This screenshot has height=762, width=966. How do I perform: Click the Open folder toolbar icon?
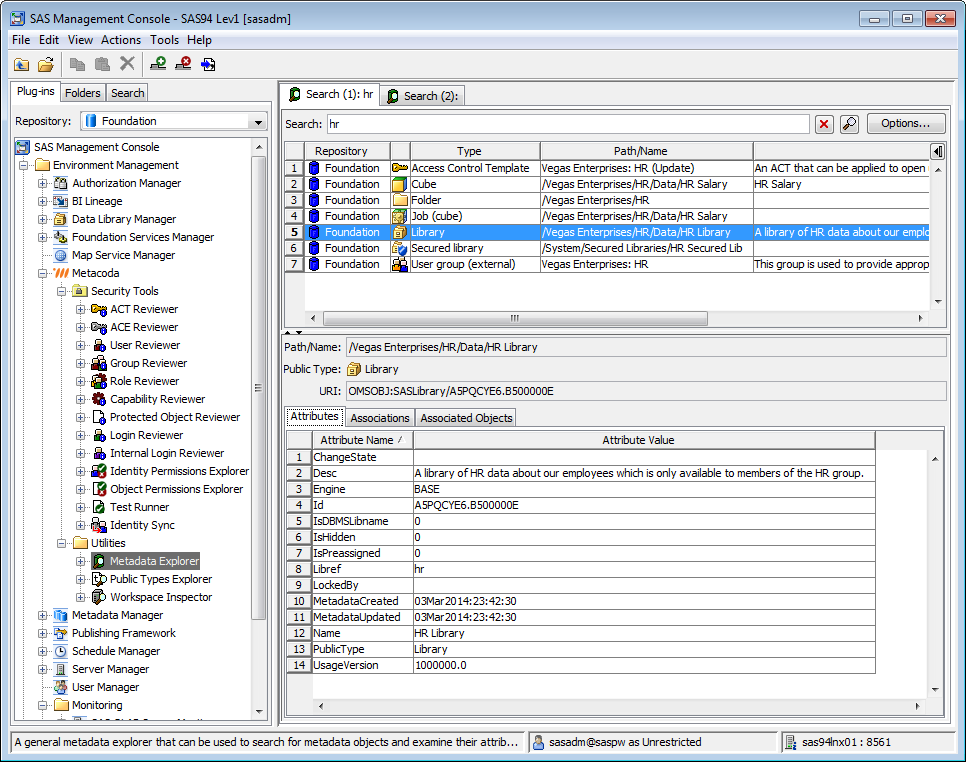pyautogui.click(x=46, y=64)
